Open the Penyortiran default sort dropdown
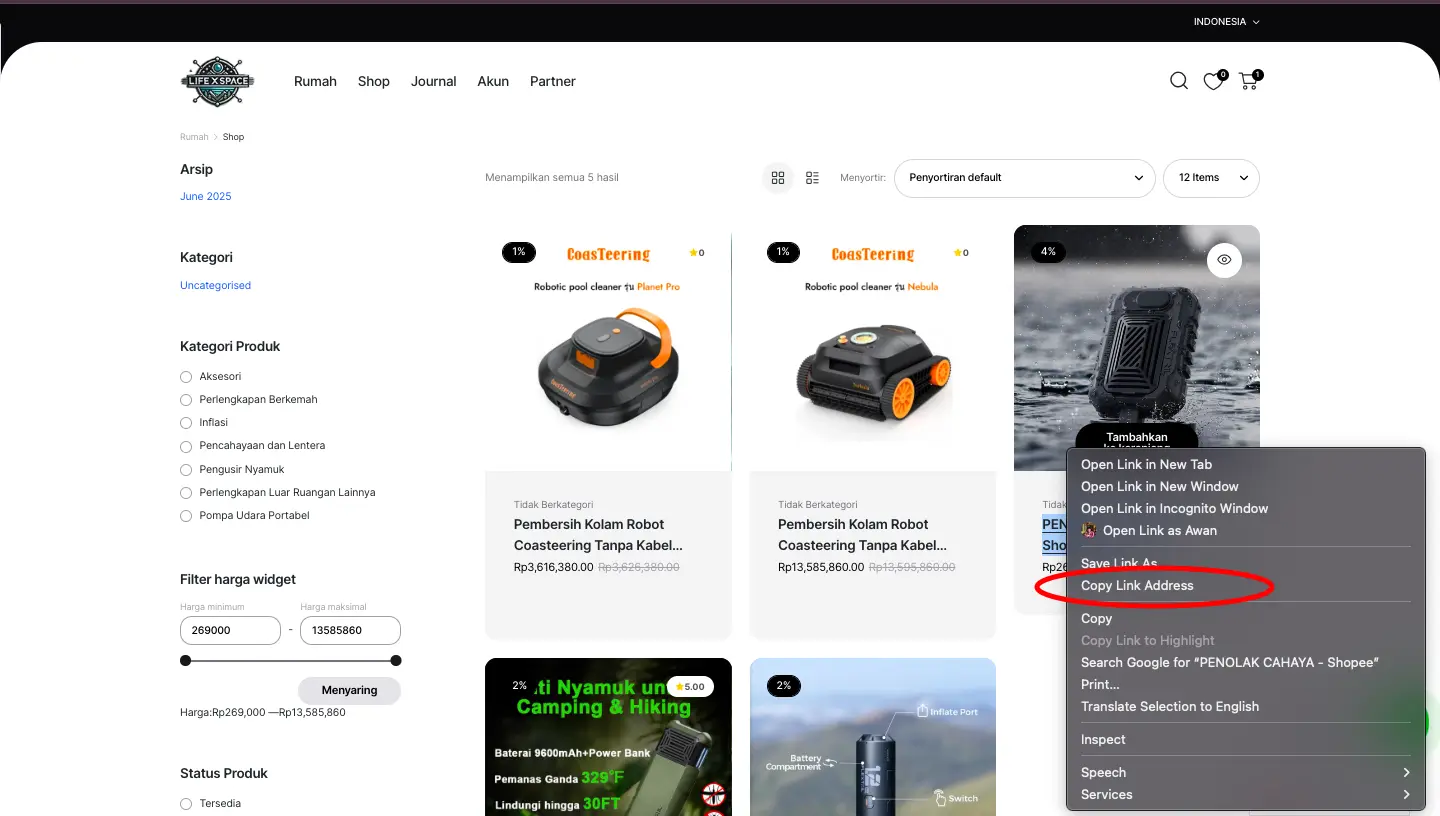Image resolution: width=1440 pixels, height=816 pixels. pyautogui.click(x=1025, y=178)
